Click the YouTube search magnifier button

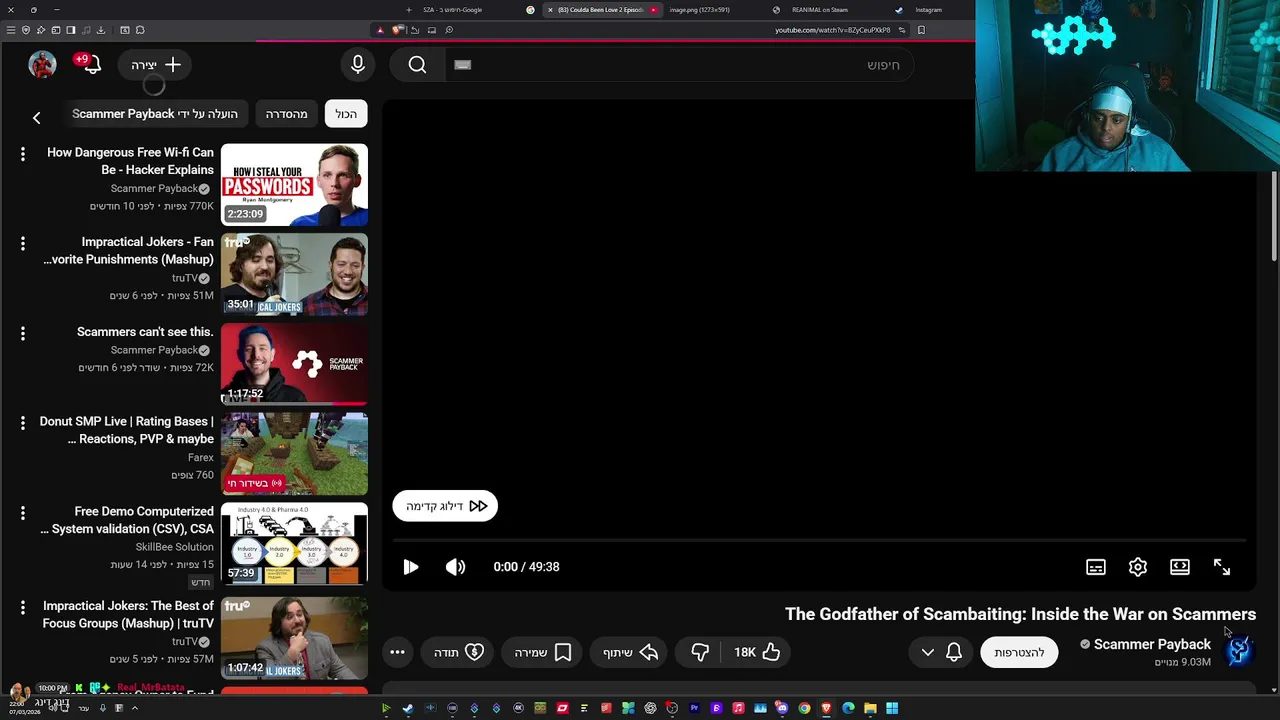tap(417, 65)
